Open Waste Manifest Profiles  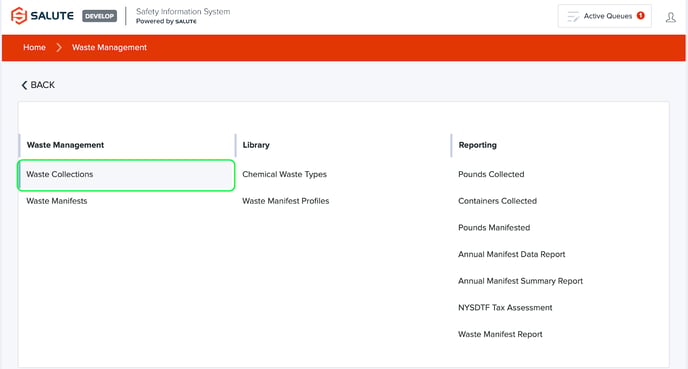click(286, 201)
